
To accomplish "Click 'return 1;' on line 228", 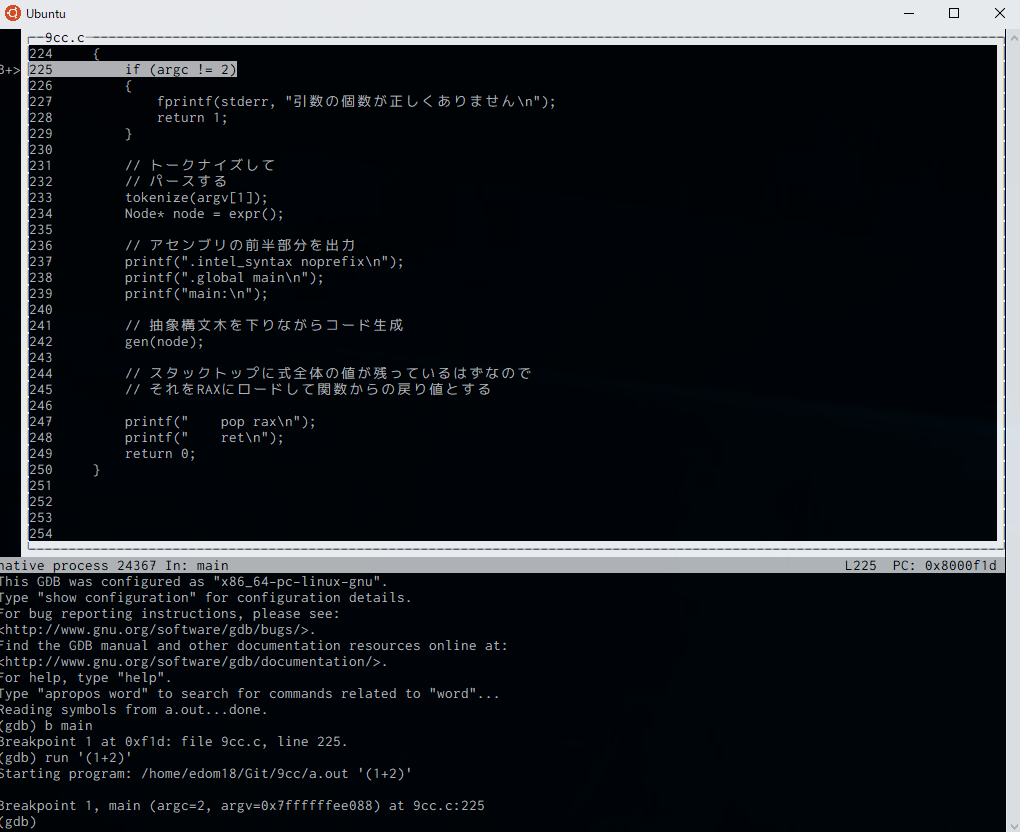I will pos(192,118).
